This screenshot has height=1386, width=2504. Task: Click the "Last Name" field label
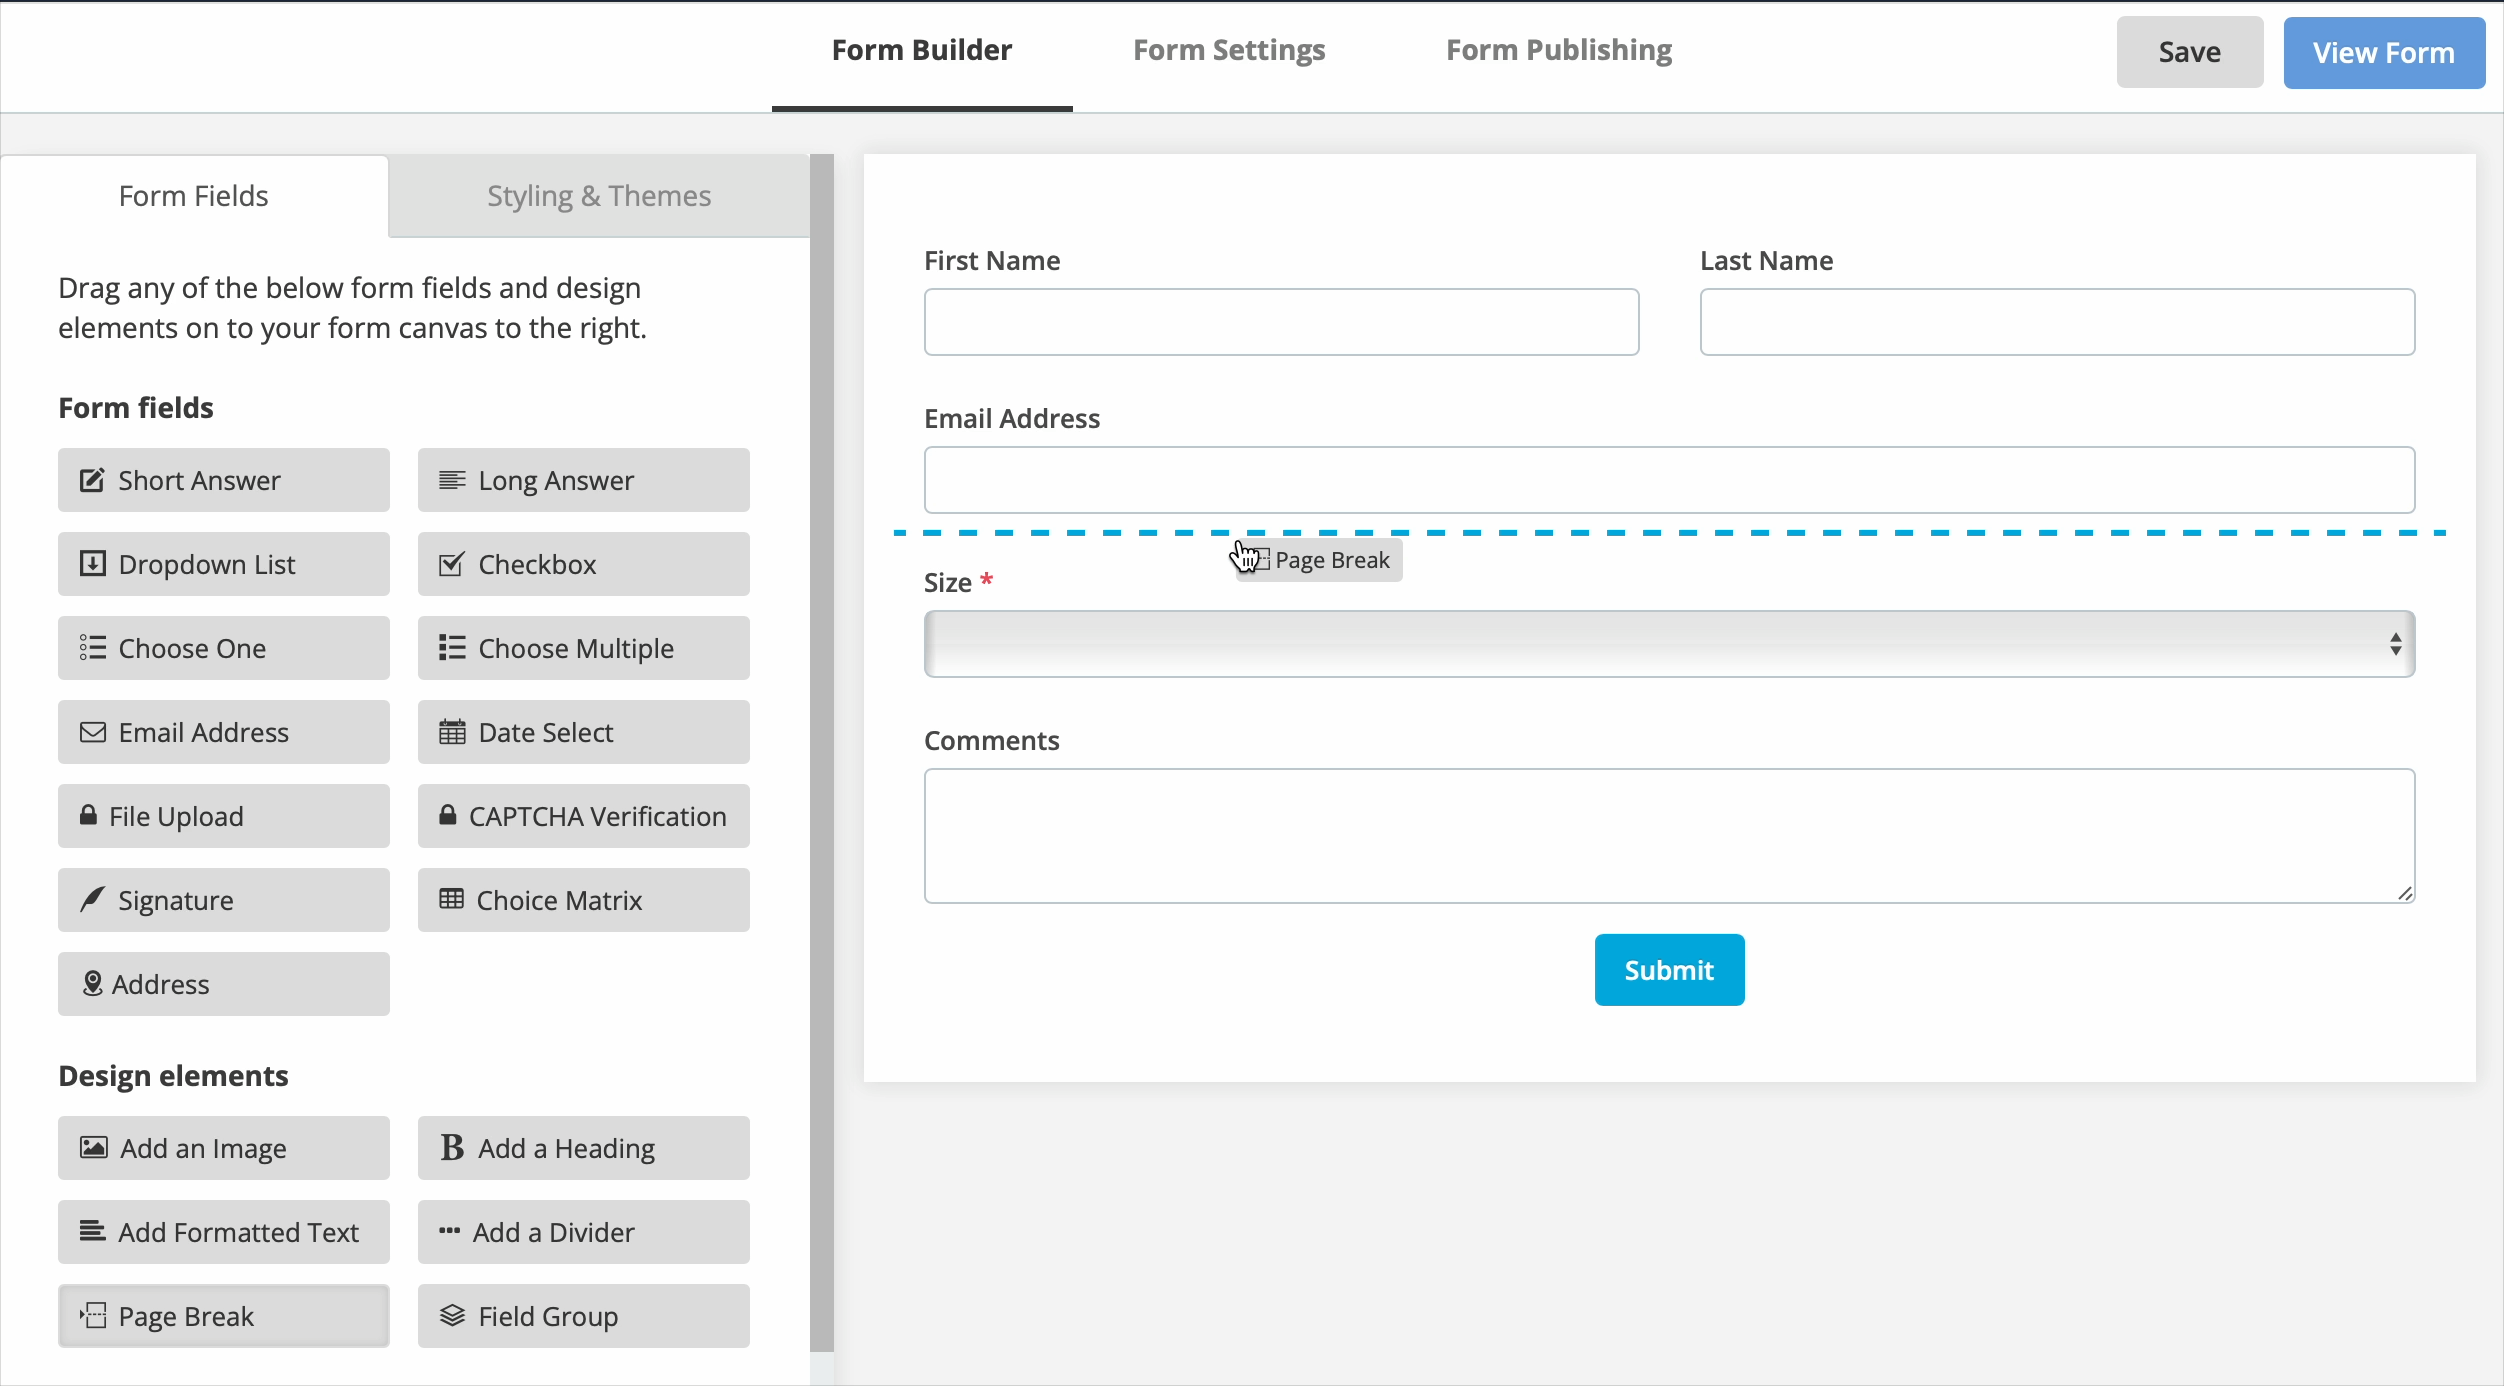(1766, 260)
